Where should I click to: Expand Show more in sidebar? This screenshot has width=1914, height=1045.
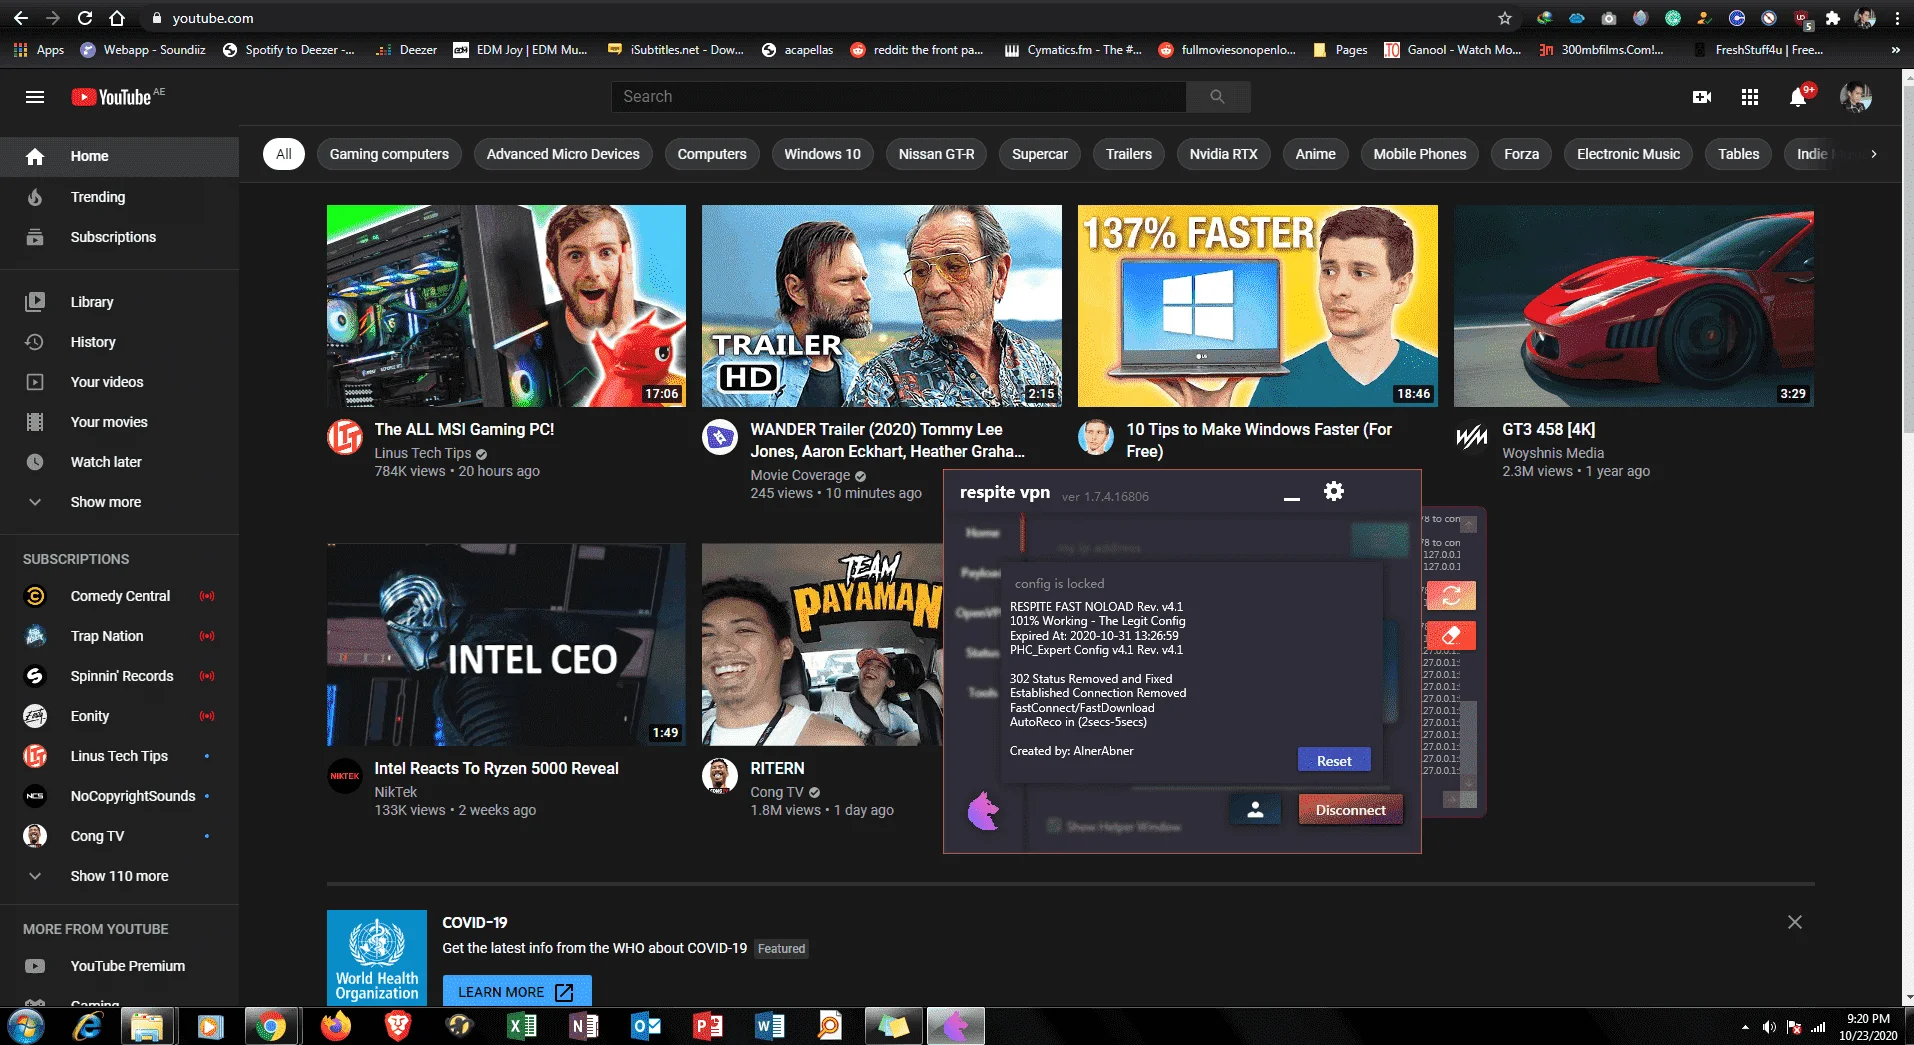(105, 502)
